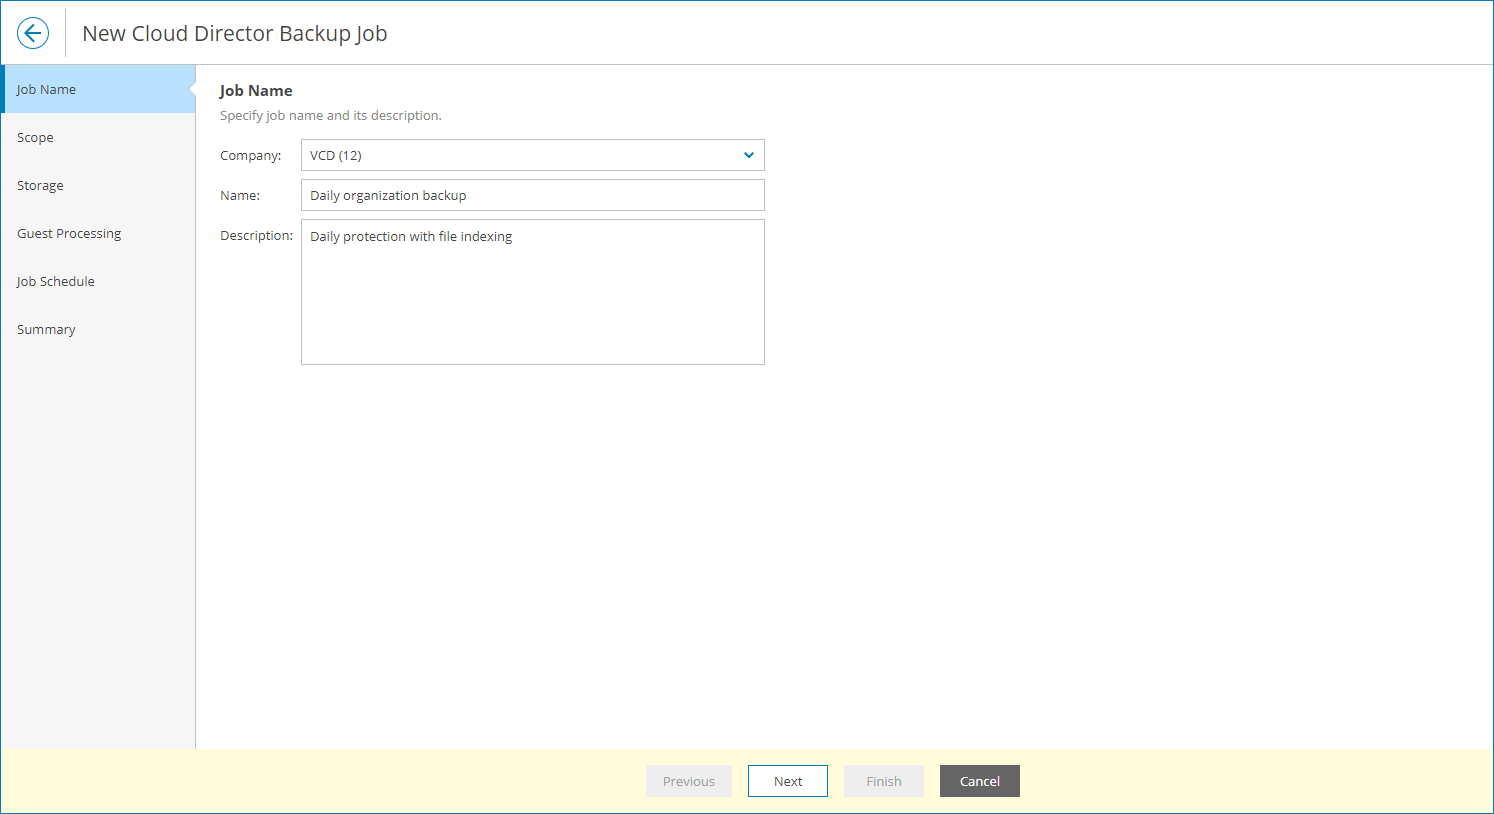Click the 'Name:' field label
Image resolution: width=1494 pixels, height=814 pixels.
pyautogui.click(x=240, y=195)
